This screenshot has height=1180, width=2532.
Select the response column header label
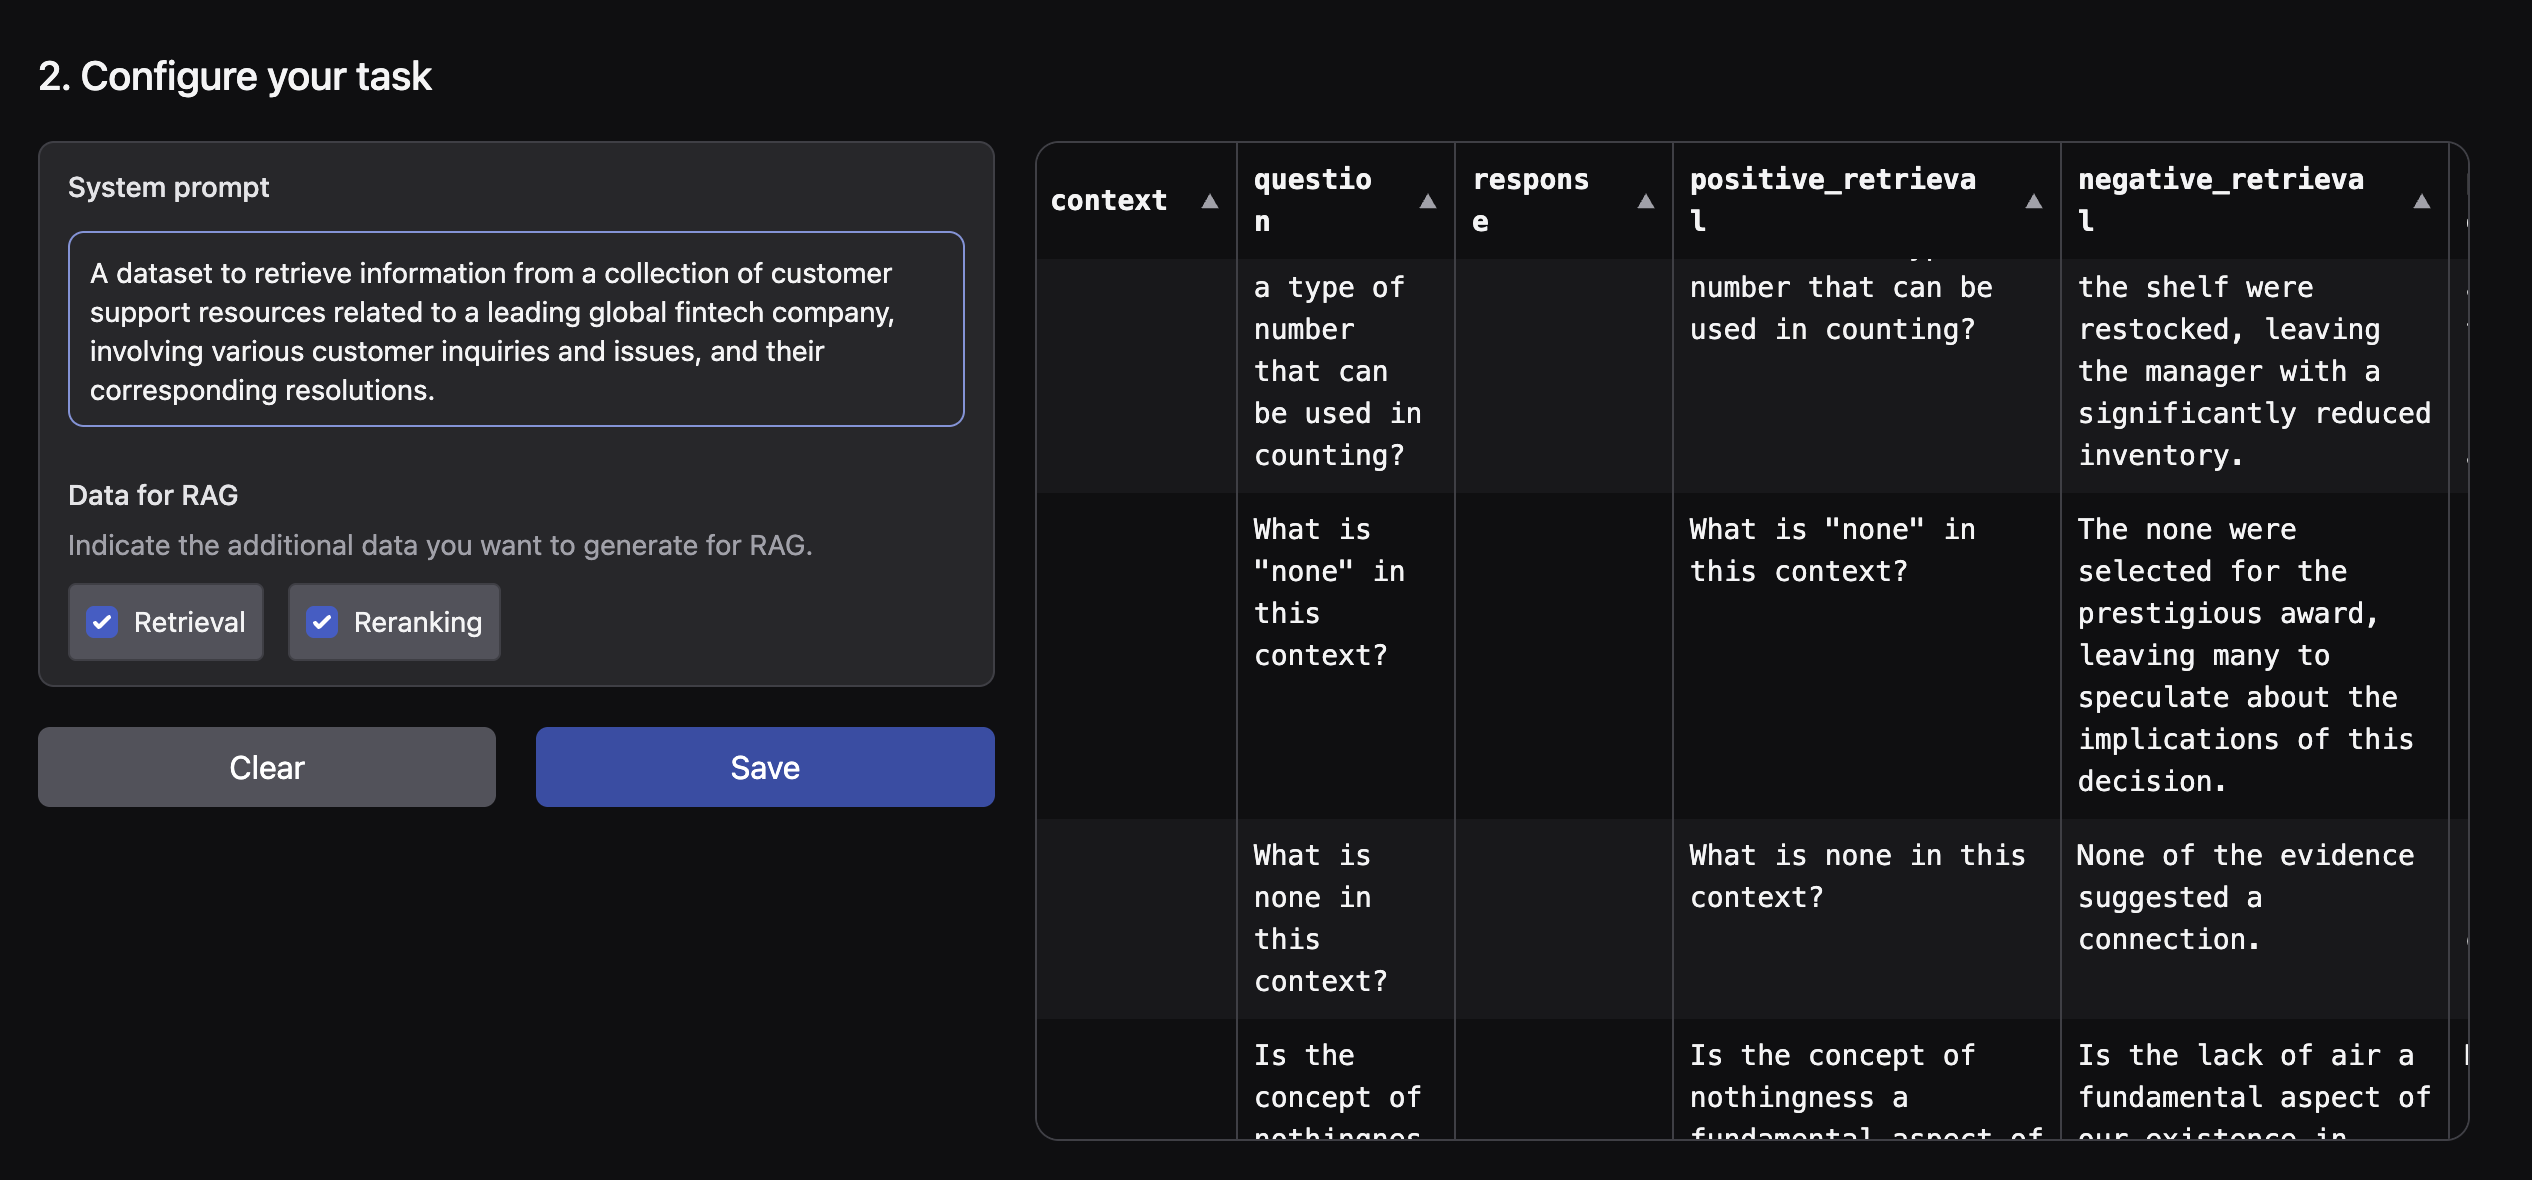pyautogui.click(x=1530, y=200)
